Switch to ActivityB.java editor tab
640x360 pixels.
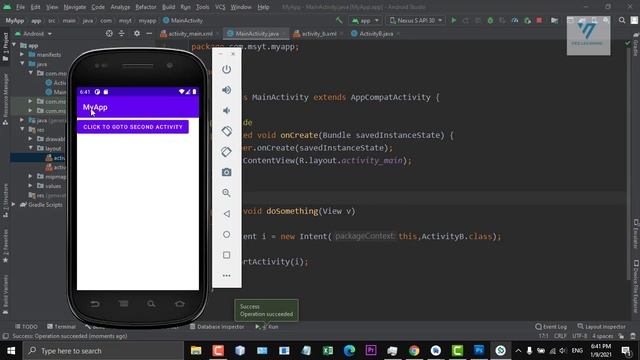tap(373, 33)
